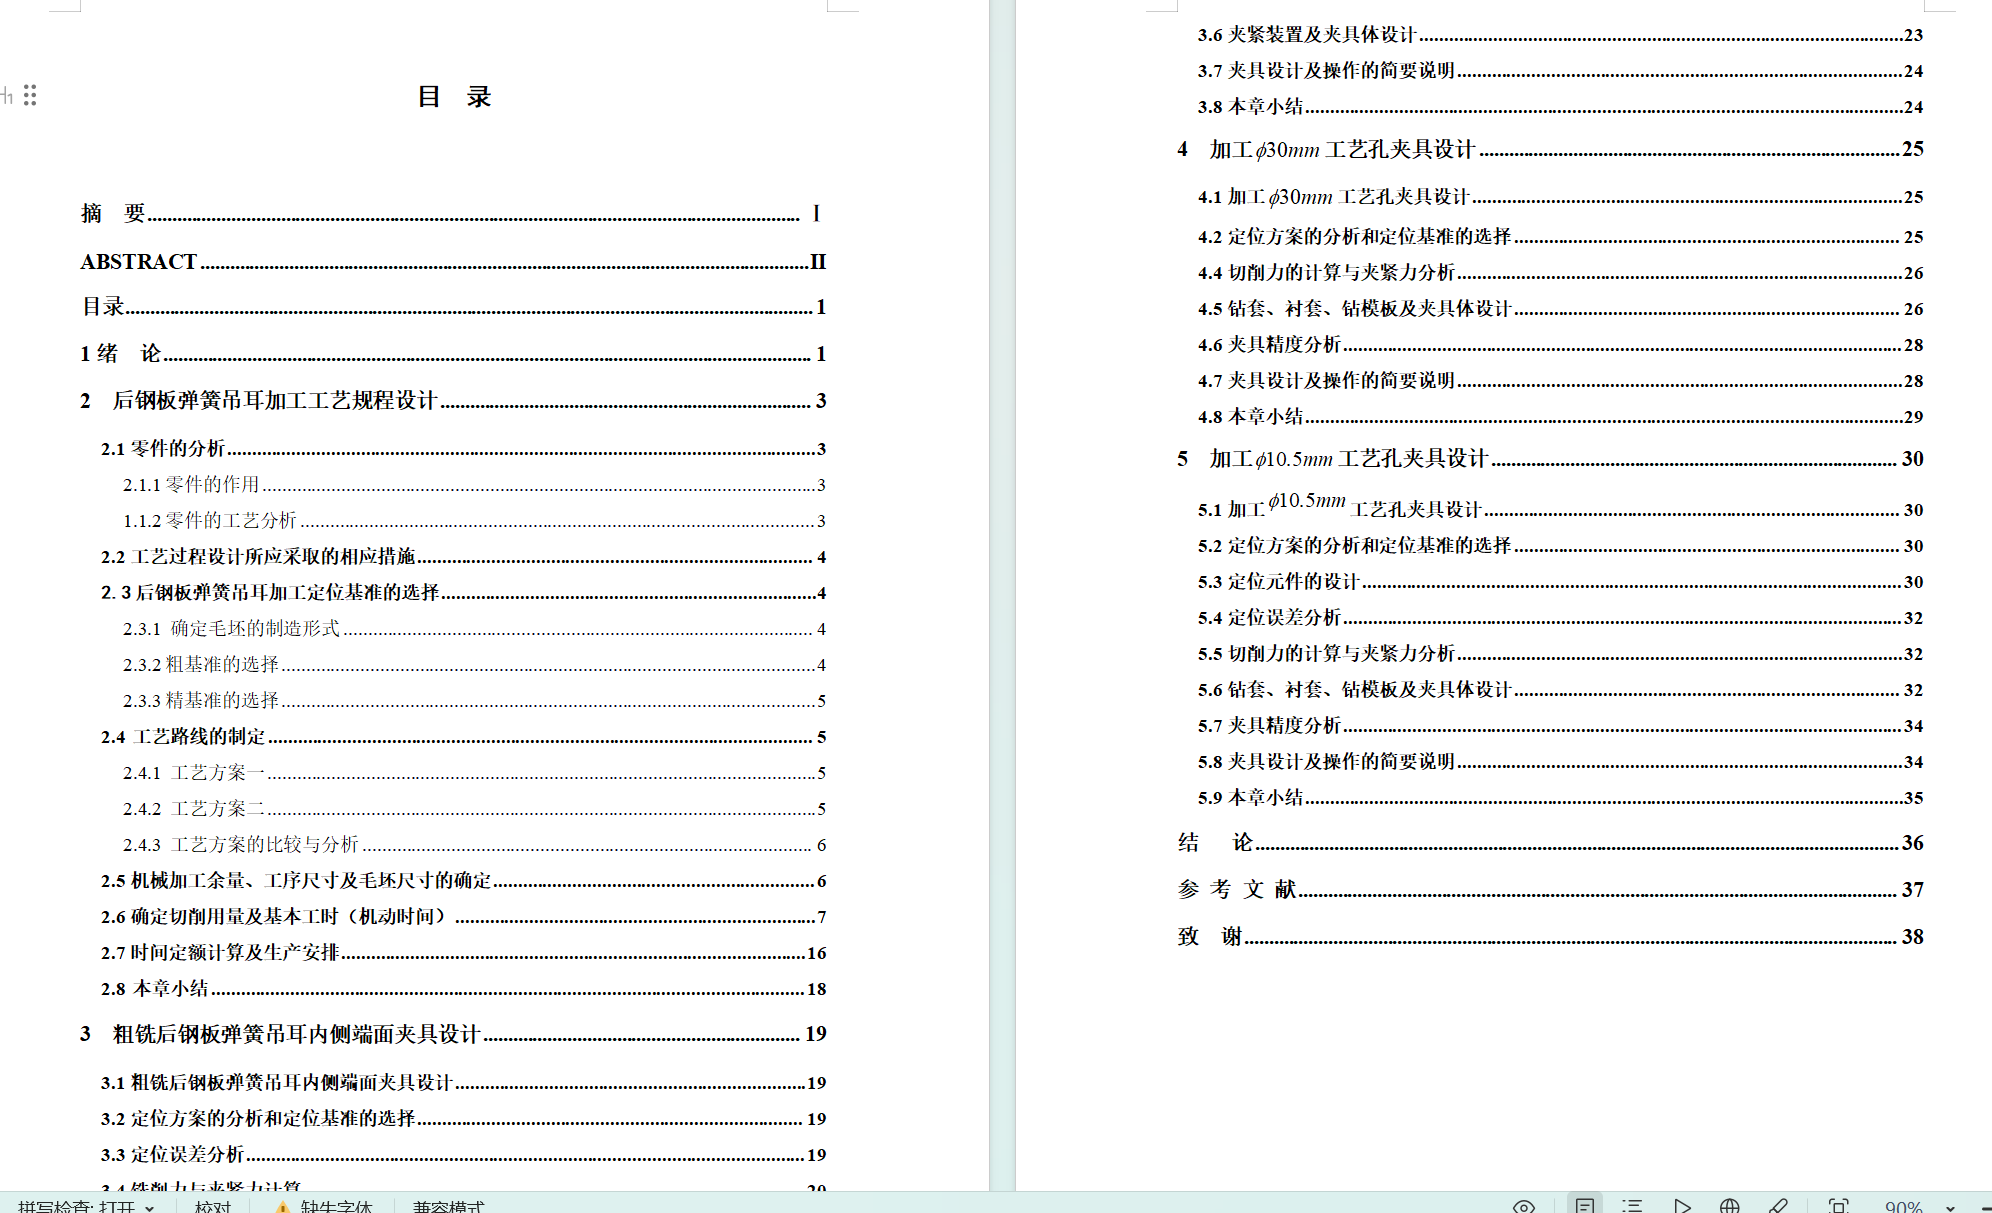The width and height of the screenshot is (1992, 1213).
Task: Click 2.7 时间定额计算及生产安排 entry
Action: [463, 952]
